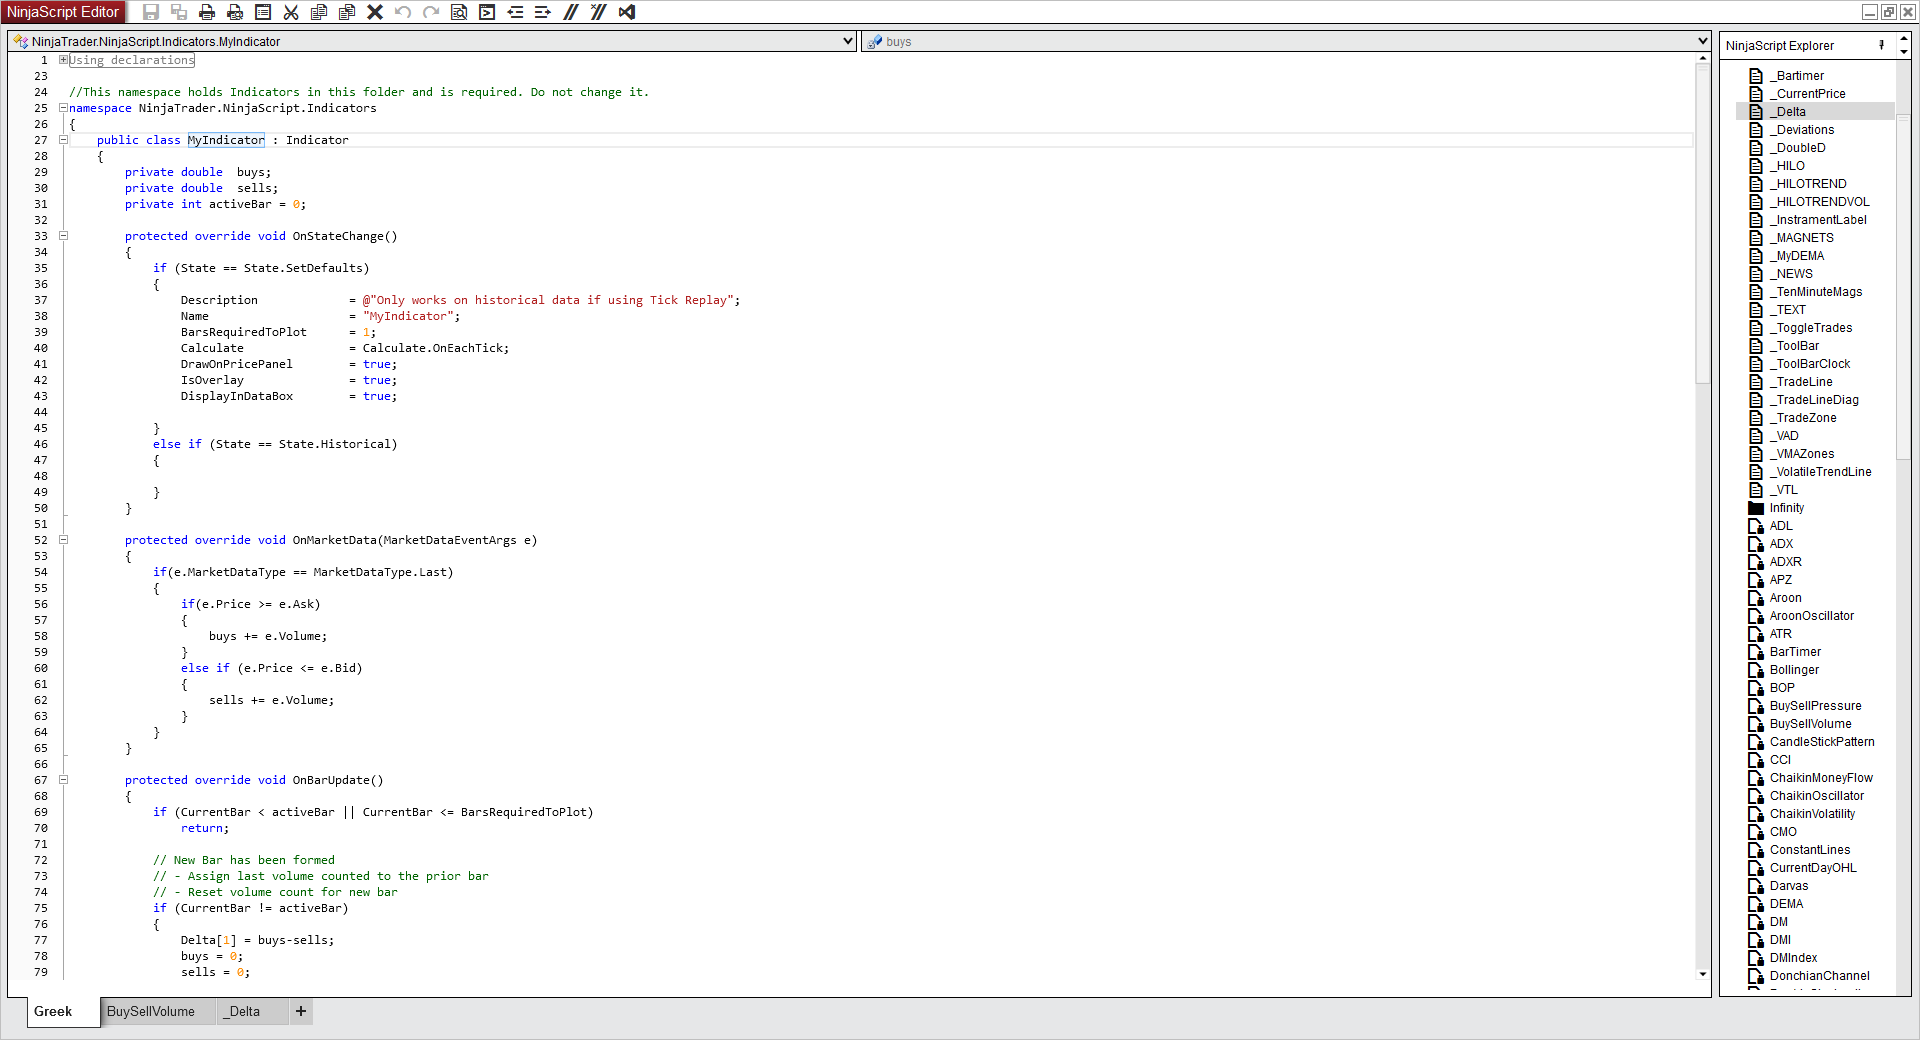Paste from clipboard via the toolbar icon

click(347, 12)
